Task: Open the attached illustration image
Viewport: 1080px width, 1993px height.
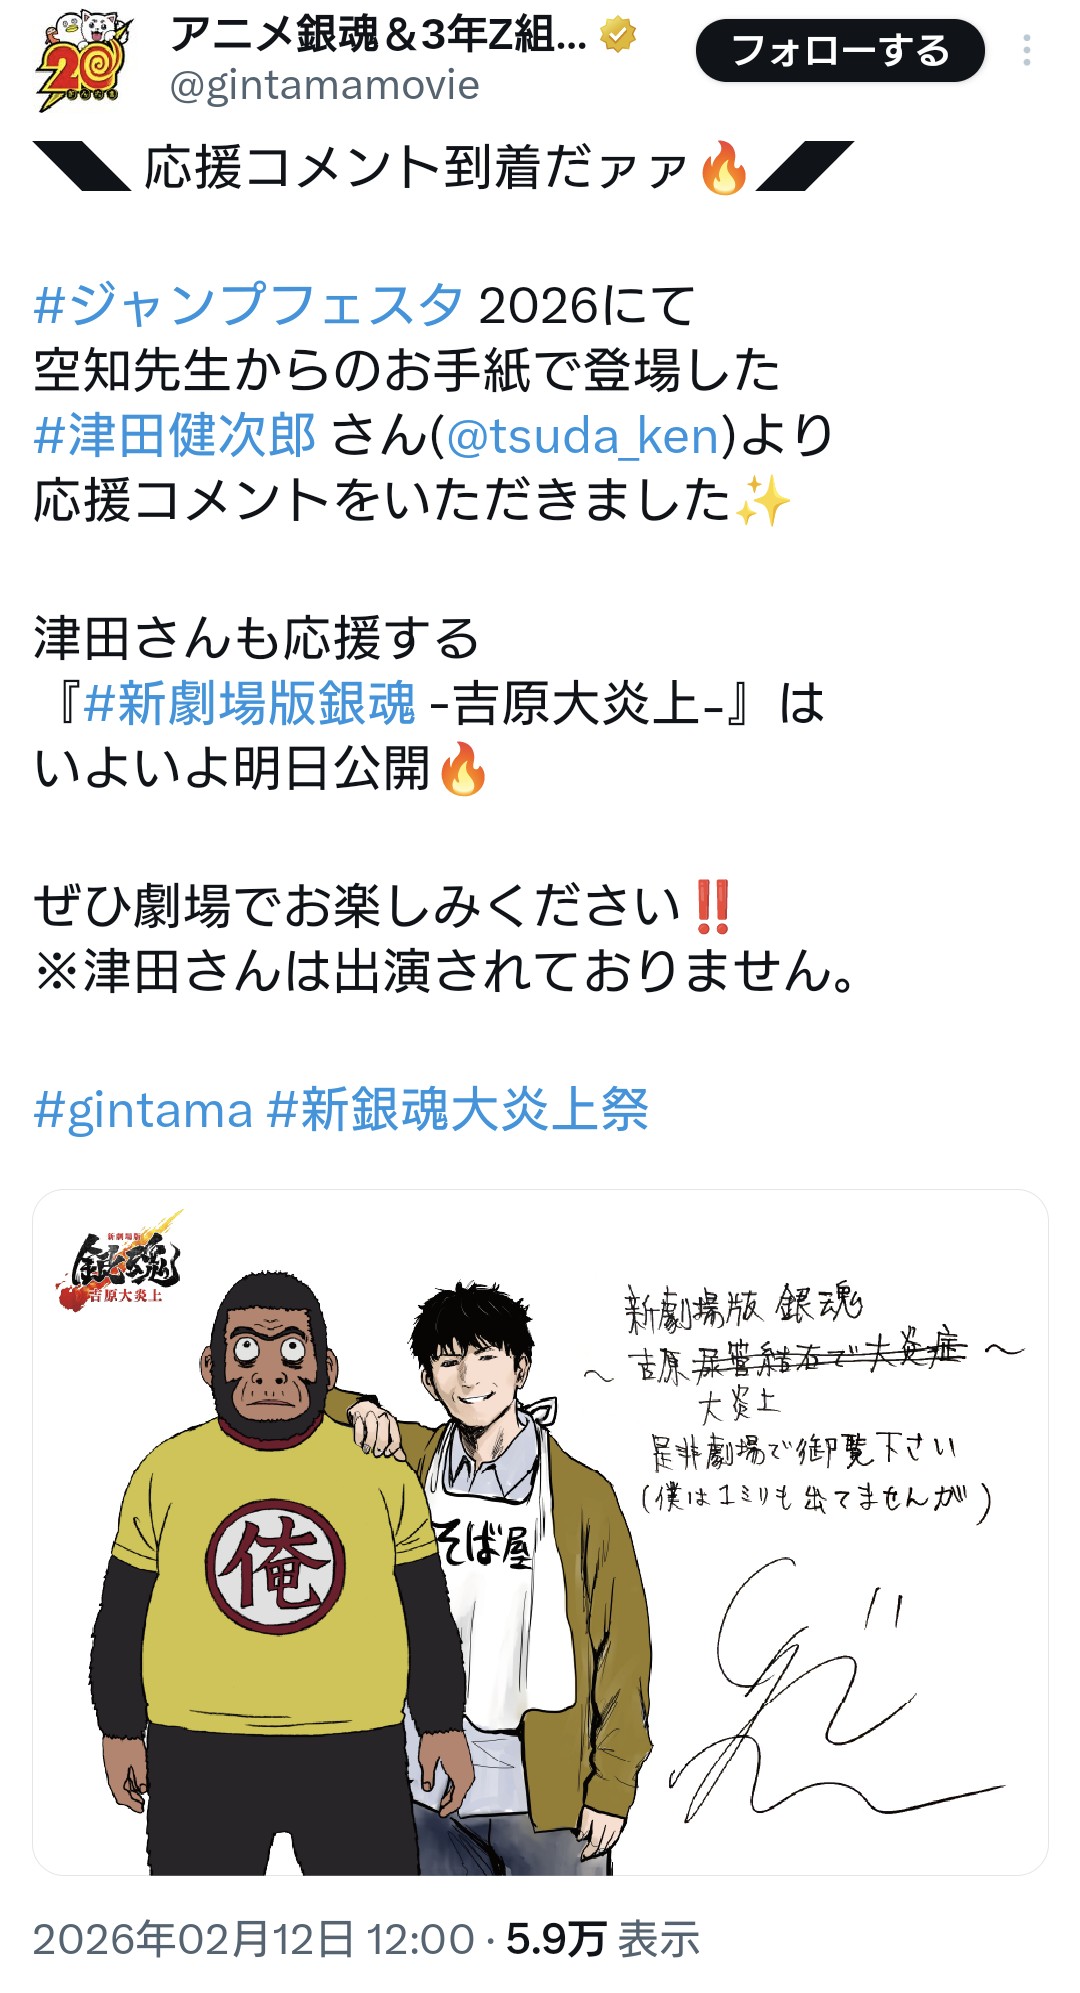Action: click(540, 1532)
